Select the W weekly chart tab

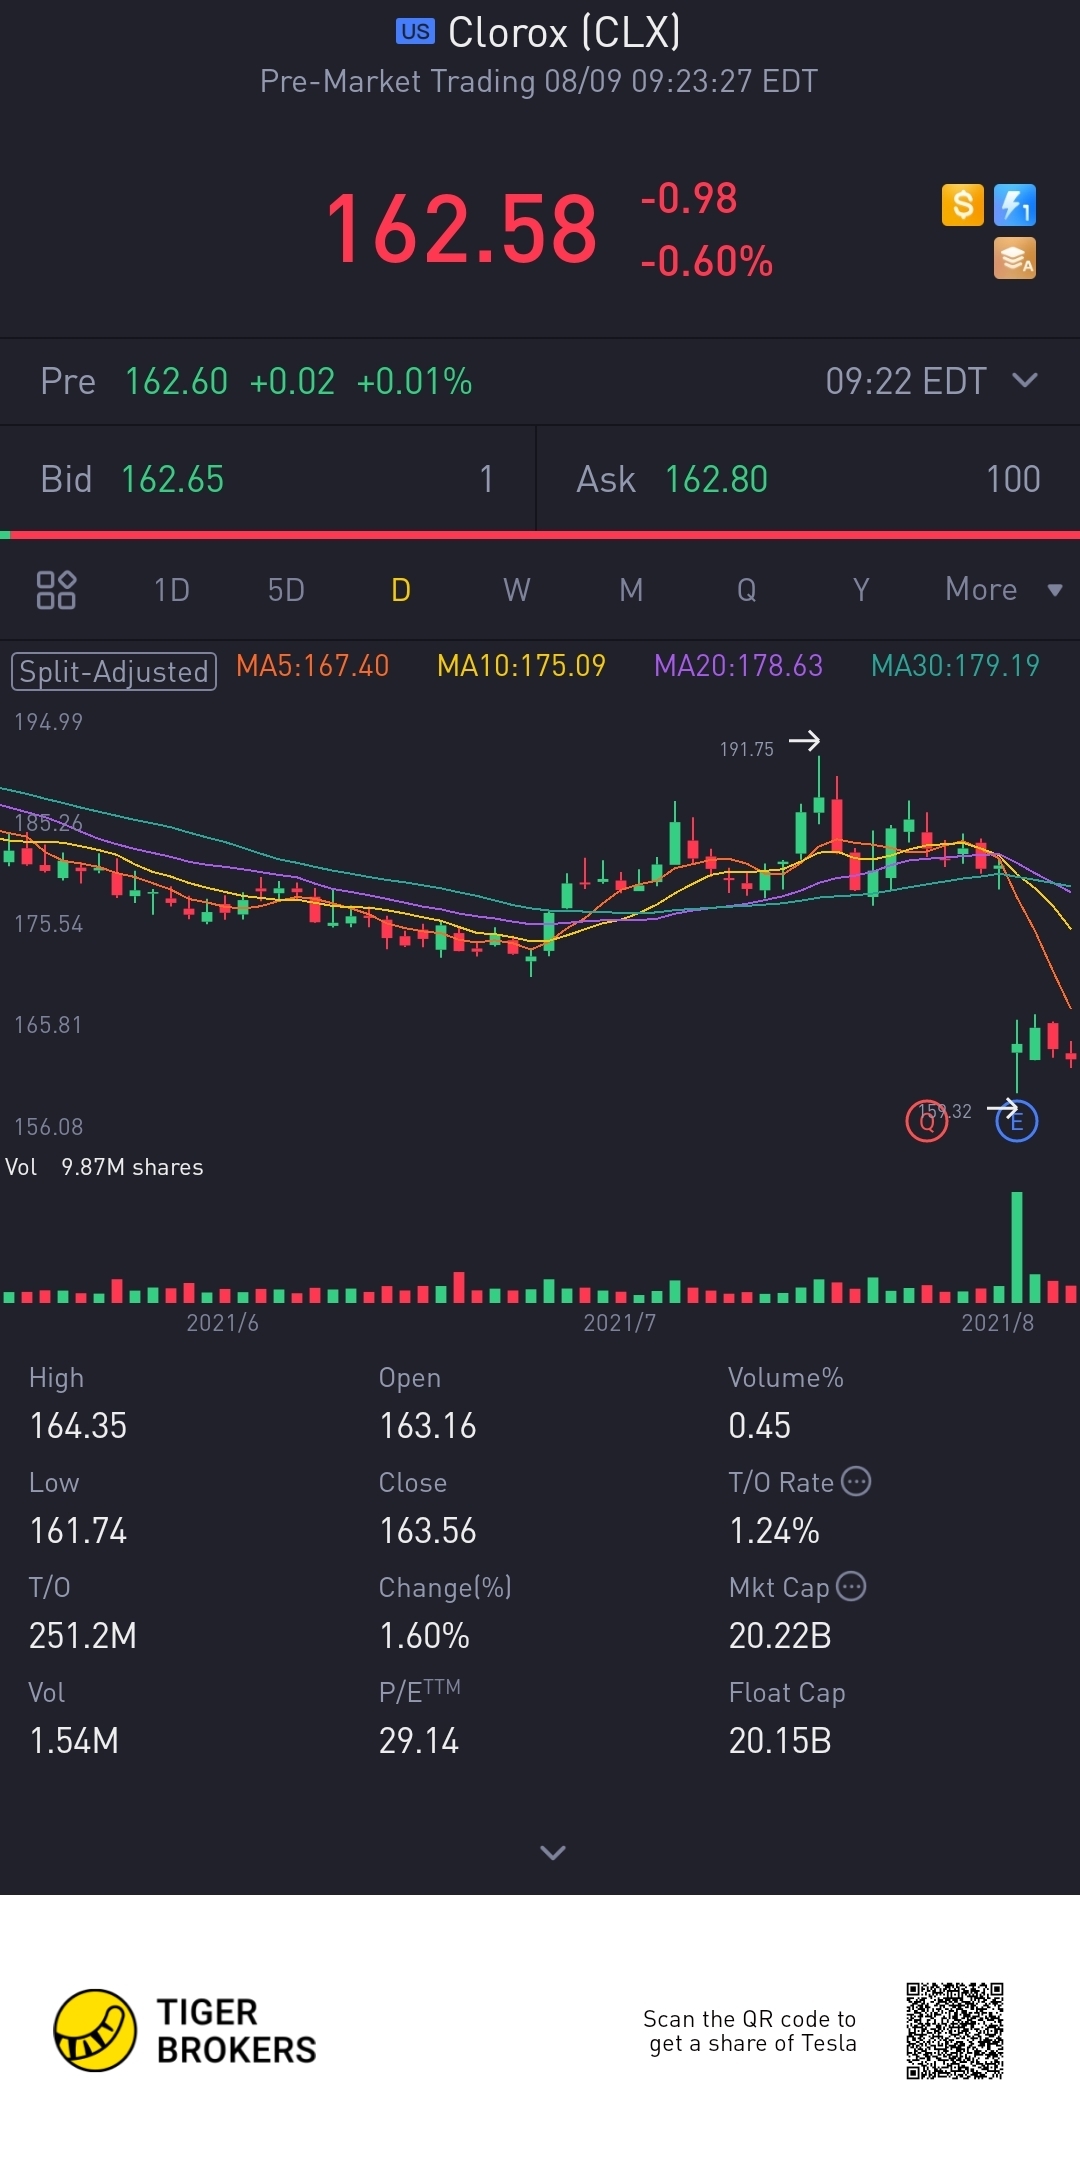coord(517,590)
